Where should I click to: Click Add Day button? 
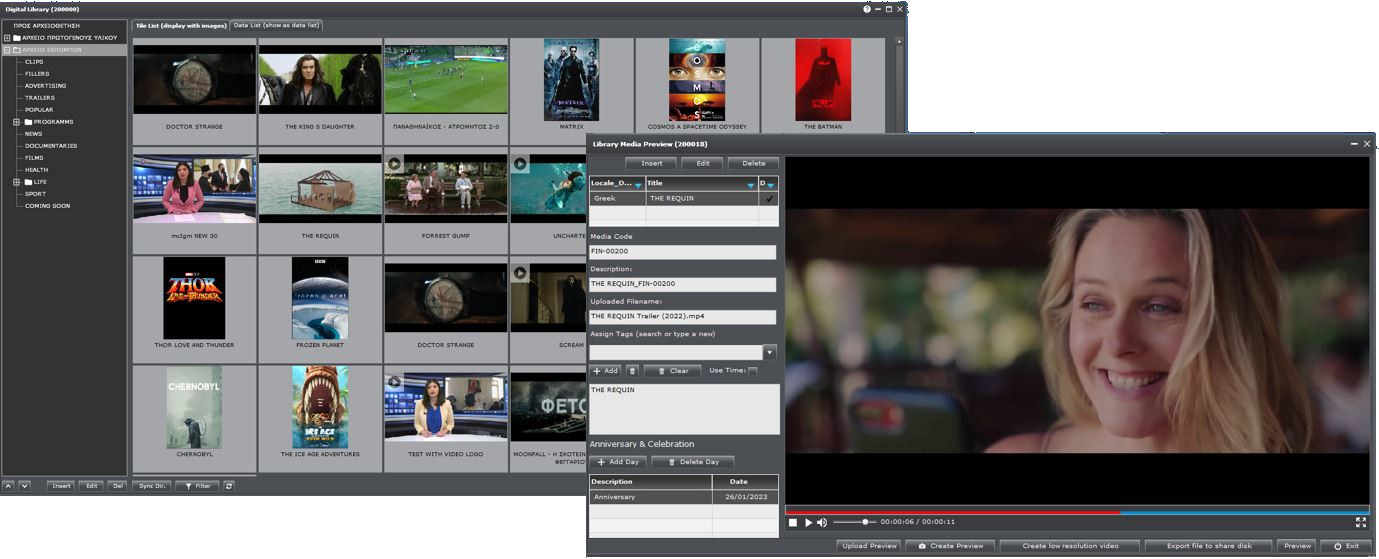pos(618,462)
